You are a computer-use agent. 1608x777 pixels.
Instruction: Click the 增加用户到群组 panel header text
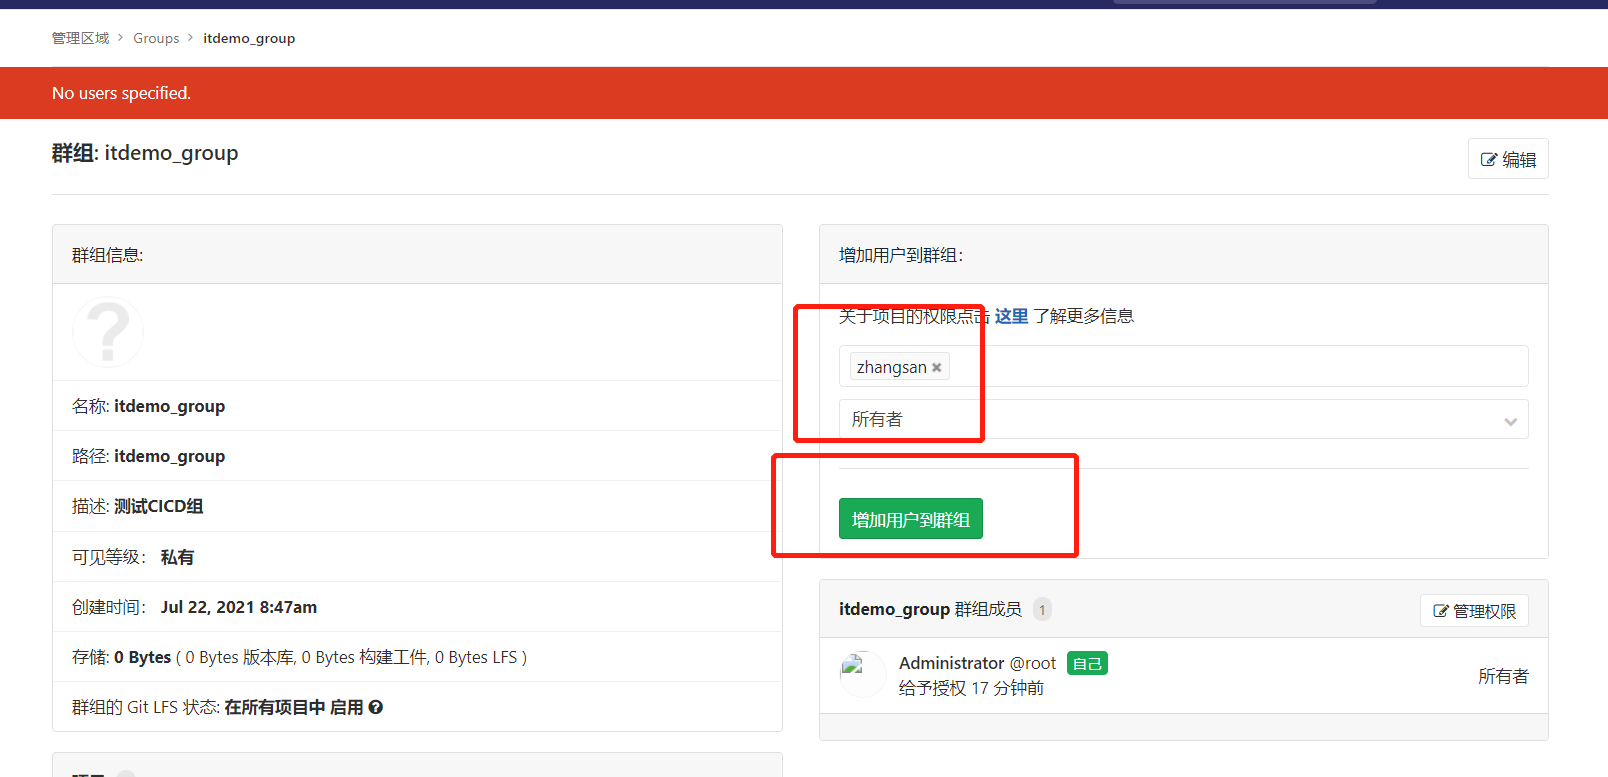pos(901,255)
